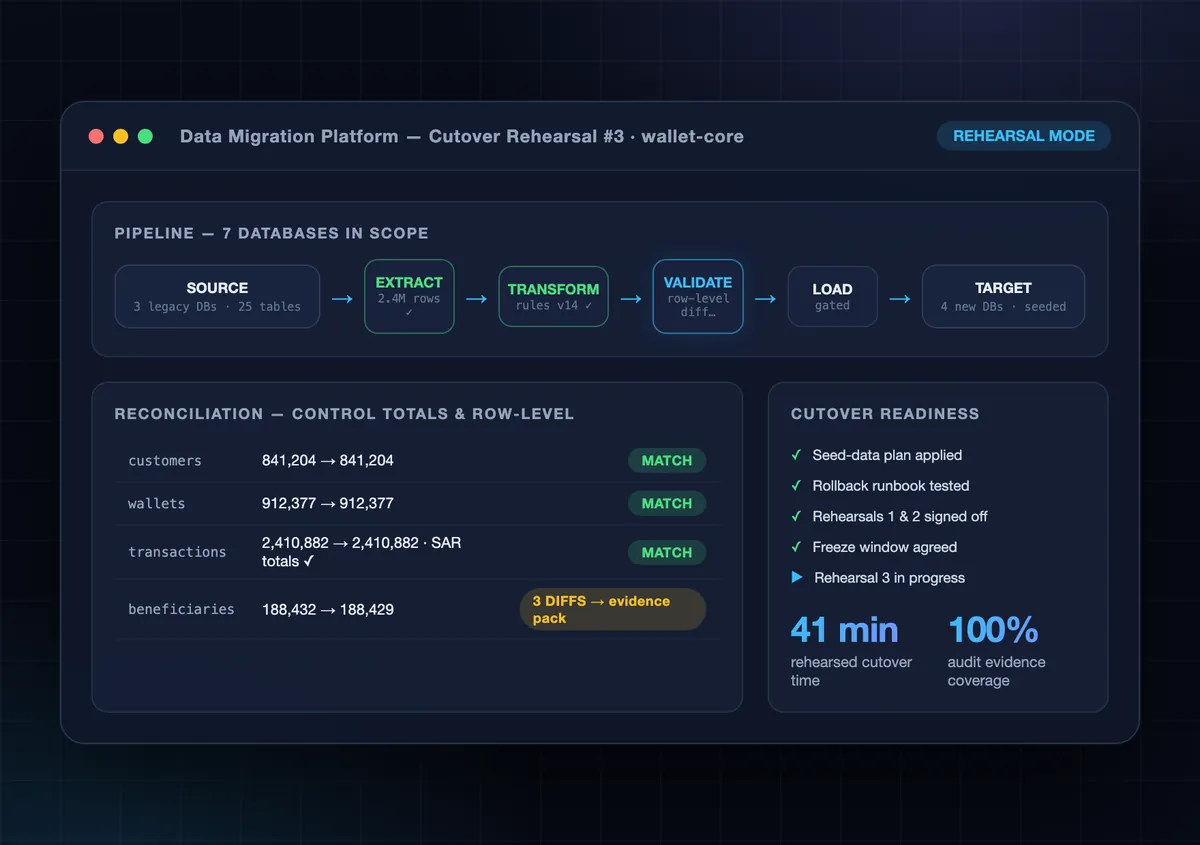
Task: Click the 'CUTOVER READINESS' heading
Action: pos(885,414)
